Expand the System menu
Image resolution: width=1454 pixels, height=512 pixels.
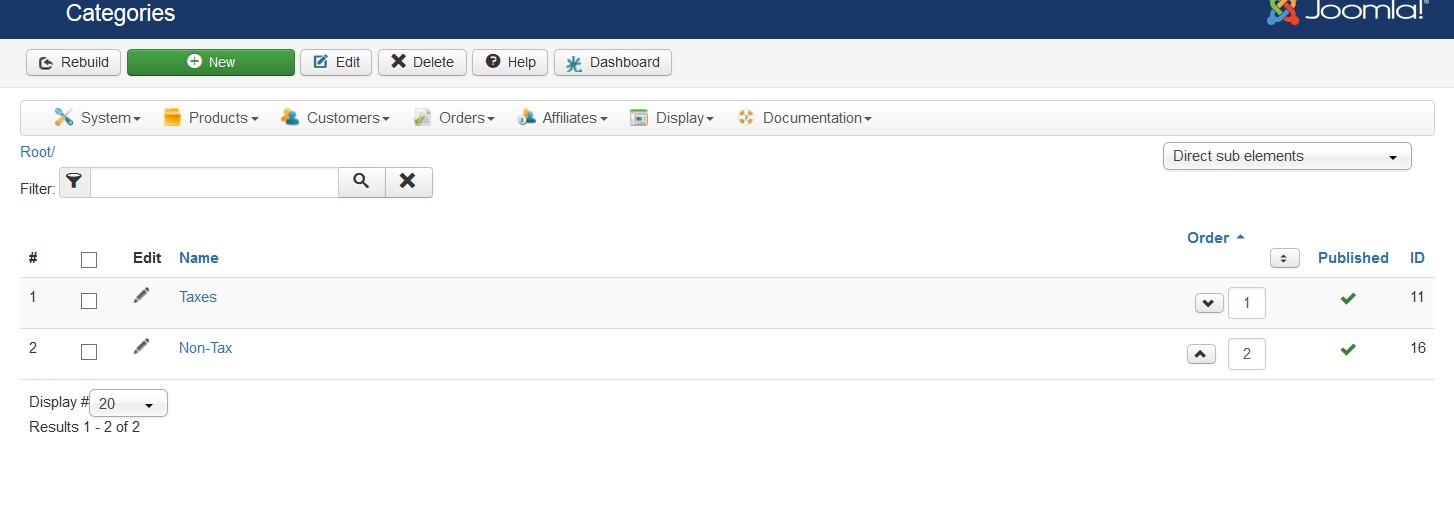(x=98, y=118)
